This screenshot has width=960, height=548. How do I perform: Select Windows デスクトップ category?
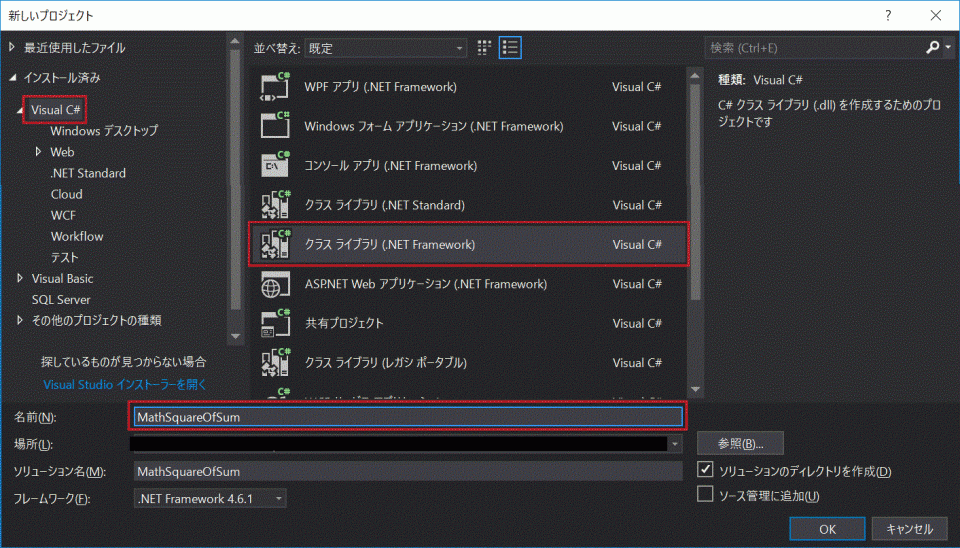click(x=104, y=130)
